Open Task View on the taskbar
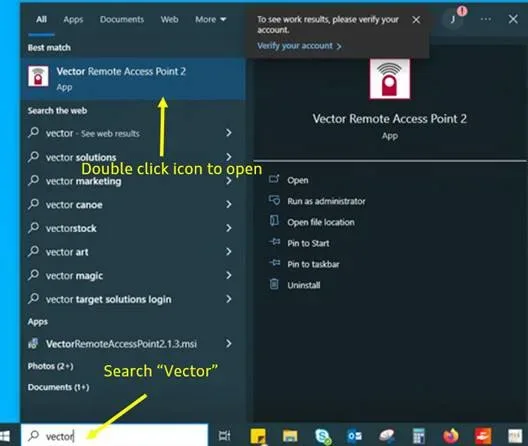Screen dimensions: 528x446 click(x=224, y=436)
